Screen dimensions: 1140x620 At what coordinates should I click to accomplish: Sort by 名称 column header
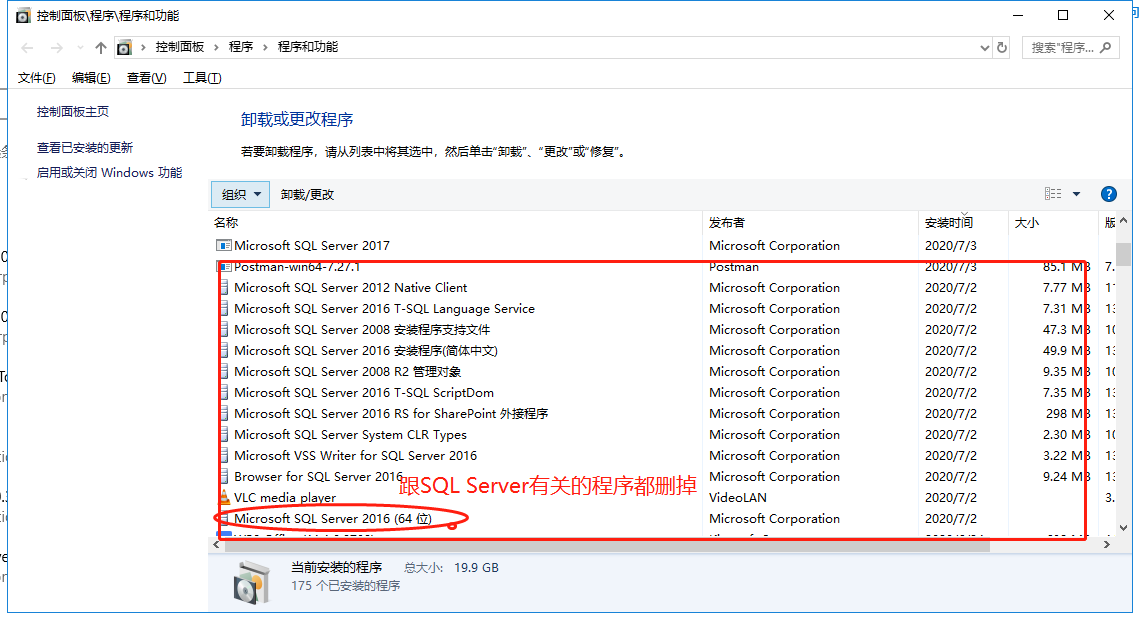point(226,222)
